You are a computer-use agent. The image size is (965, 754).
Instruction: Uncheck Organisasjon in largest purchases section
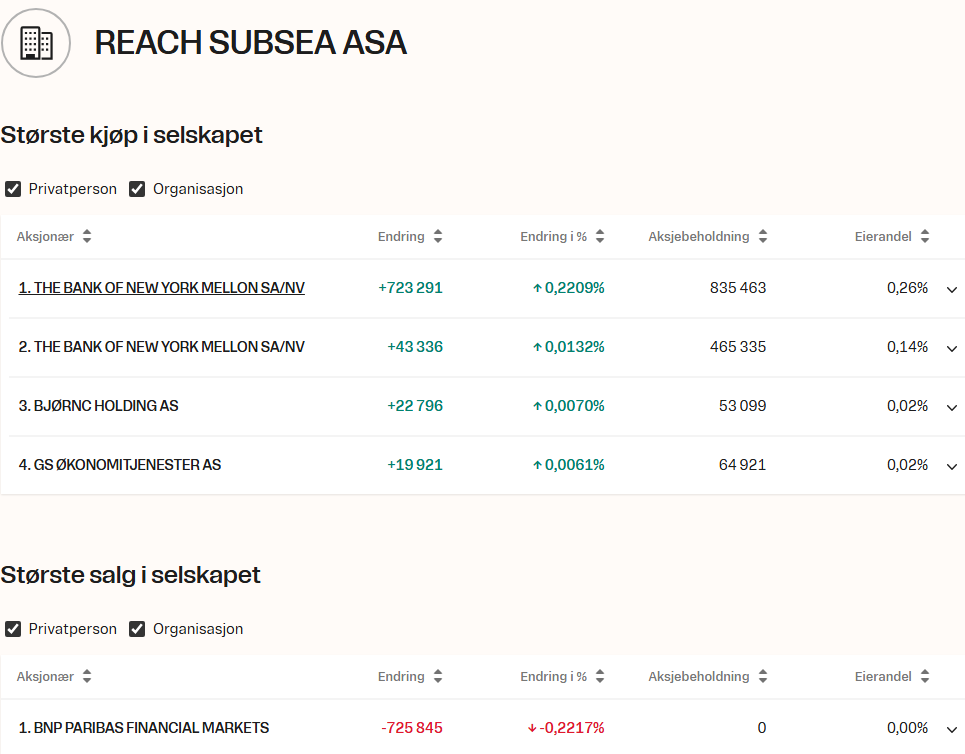(137, 189)
